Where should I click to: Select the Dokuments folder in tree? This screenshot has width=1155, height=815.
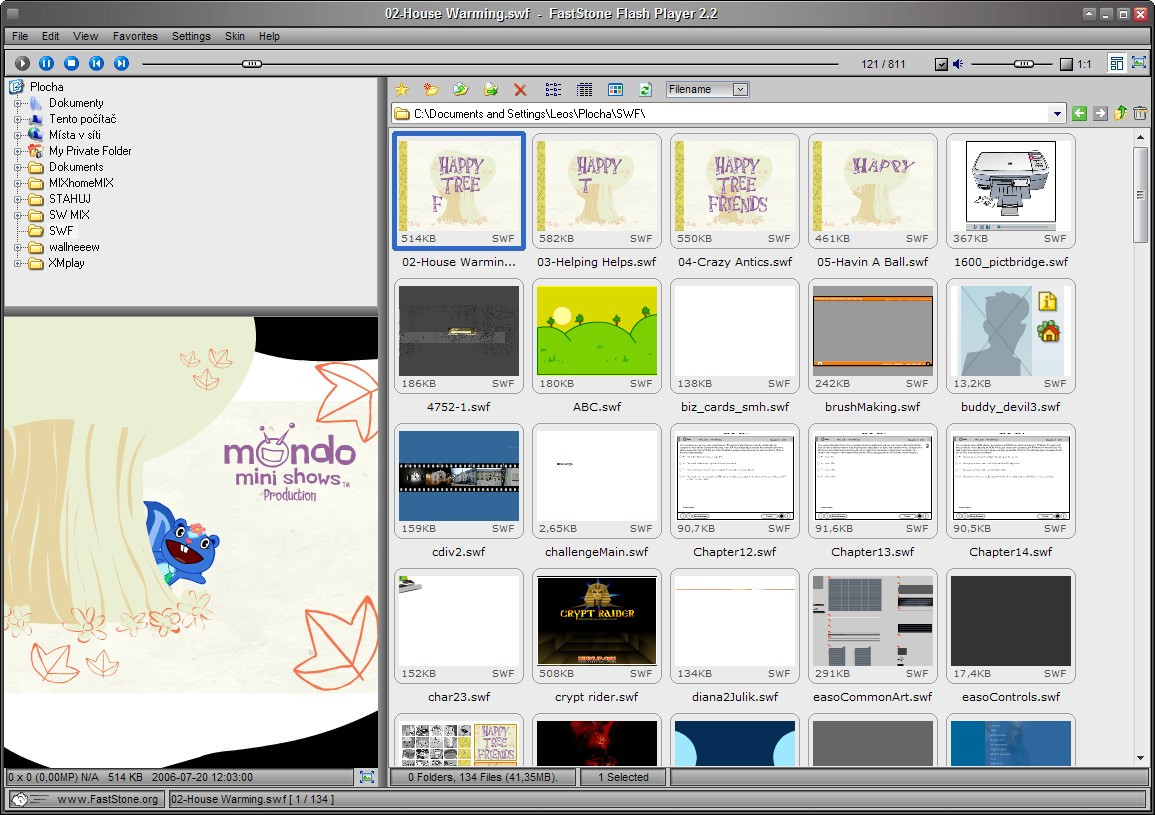tap(76, 167)
